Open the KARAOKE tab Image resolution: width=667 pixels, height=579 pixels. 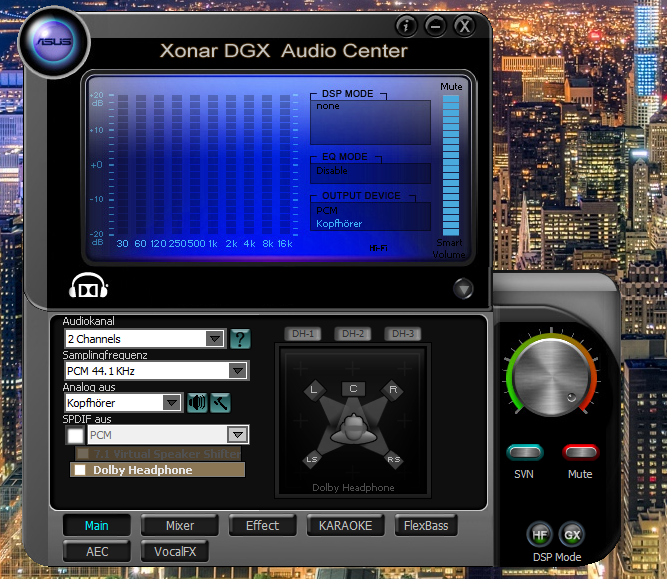tap(345, 525)
